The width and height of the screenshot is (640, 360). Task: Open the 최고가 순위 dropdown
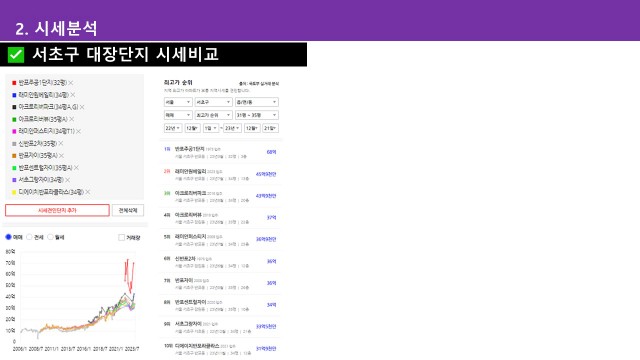pyautogui.click(x=213, y=115)
